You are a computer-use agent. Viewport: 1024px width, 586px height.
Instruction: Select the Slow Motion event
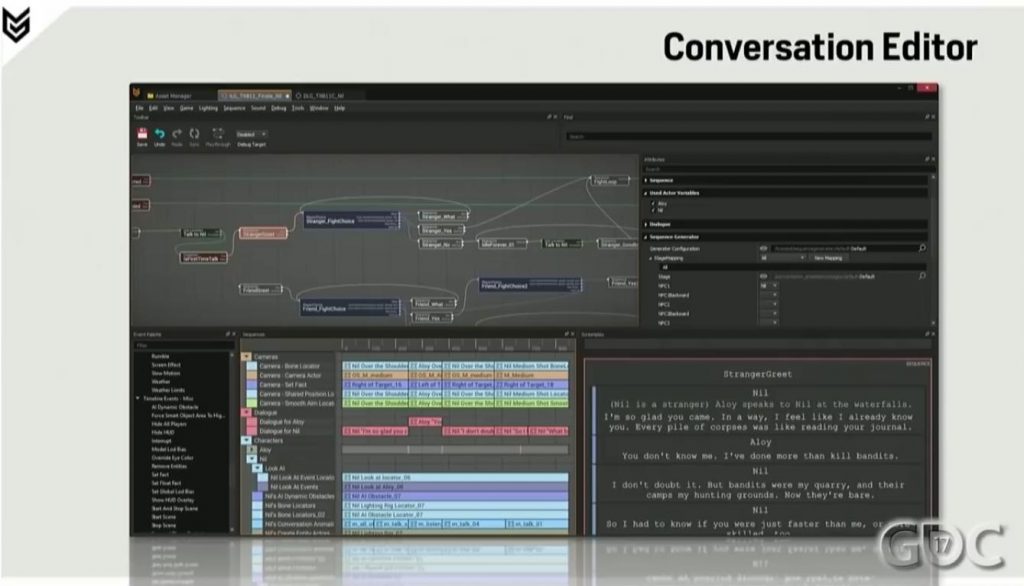click(x=166, y=373)
